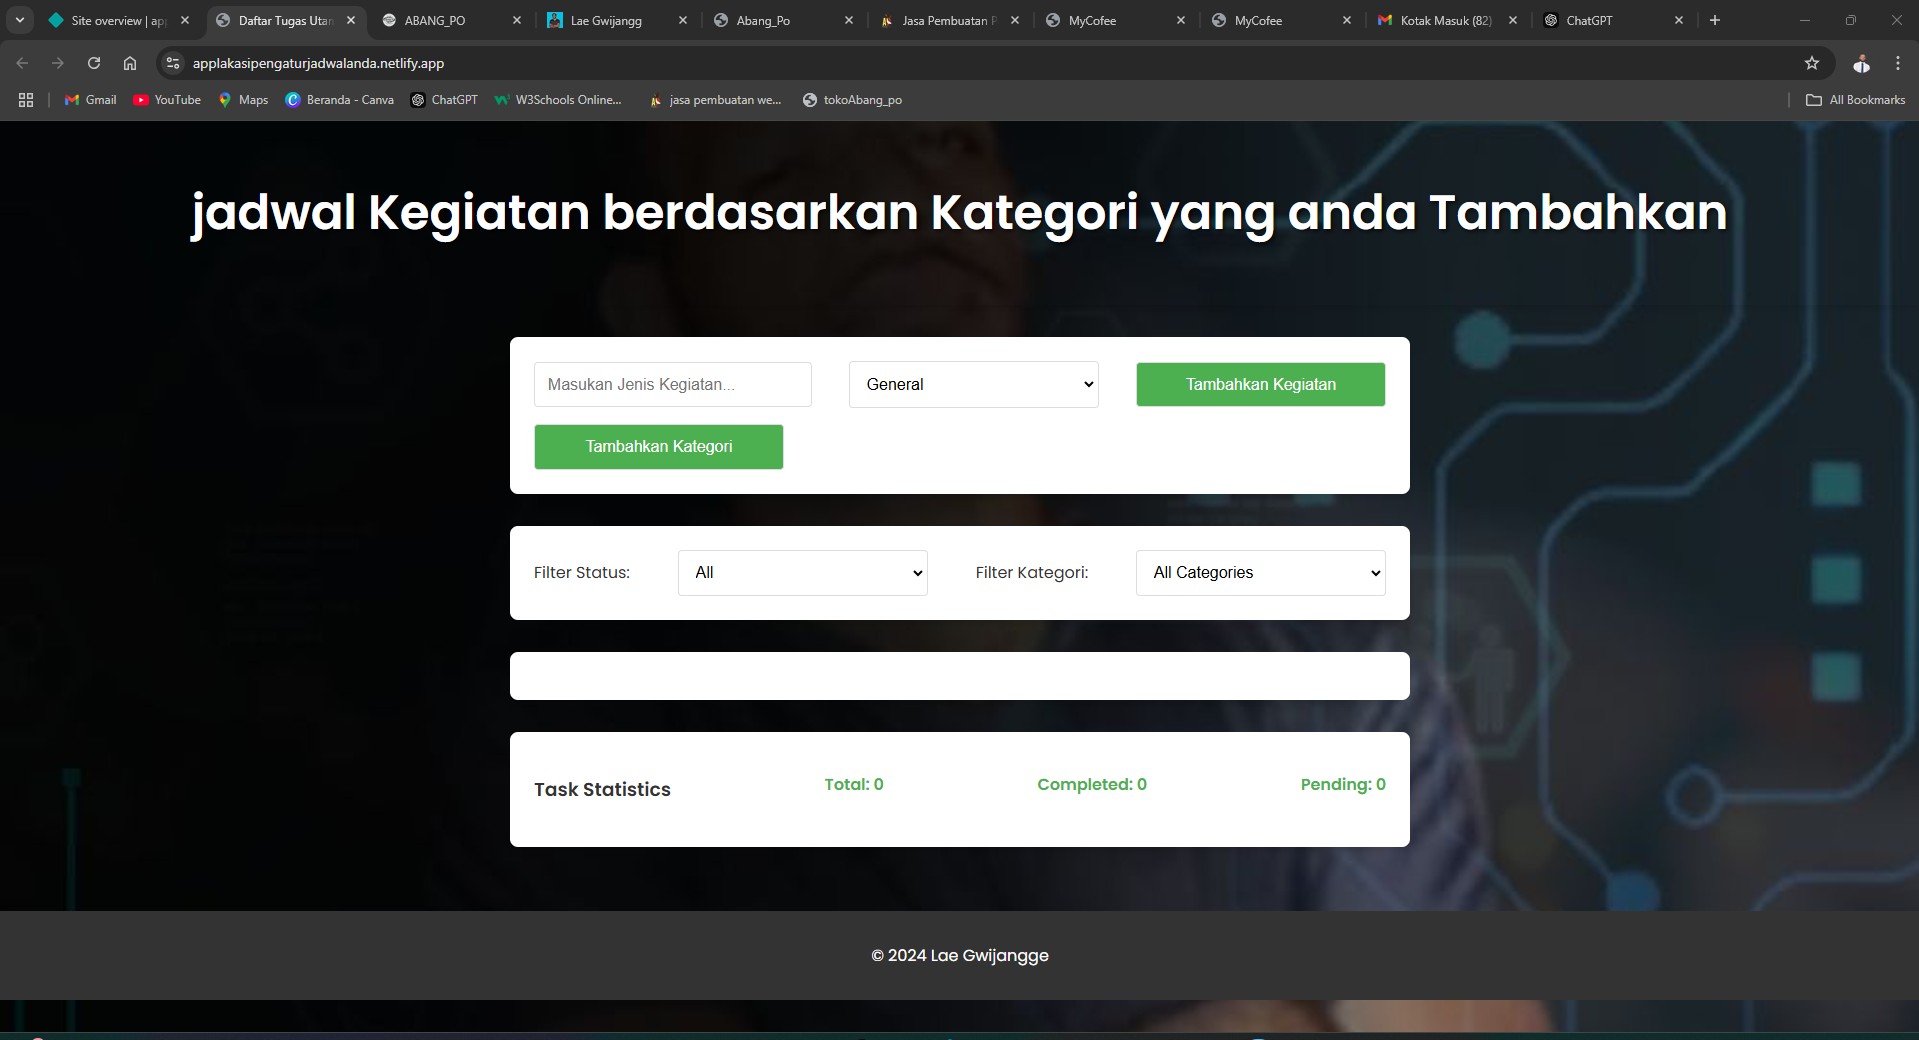
Task: Open the YouTube bookmark
Action: coord(167,100)
